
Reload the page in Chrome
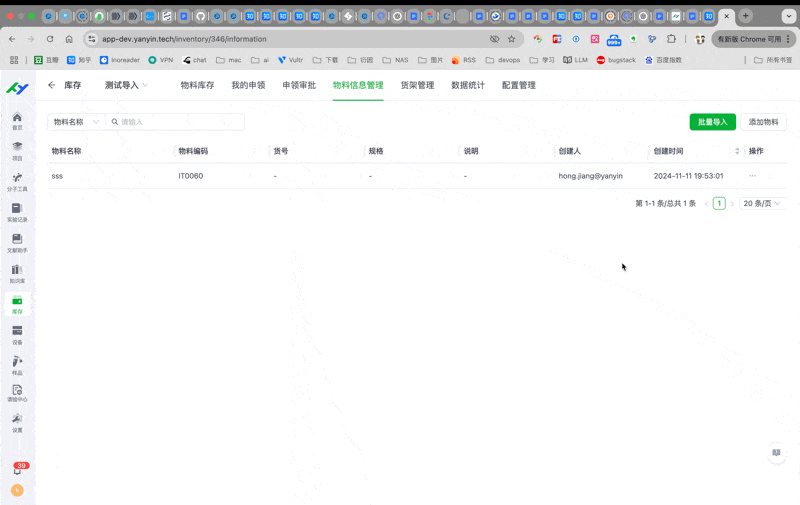[50, 39]
